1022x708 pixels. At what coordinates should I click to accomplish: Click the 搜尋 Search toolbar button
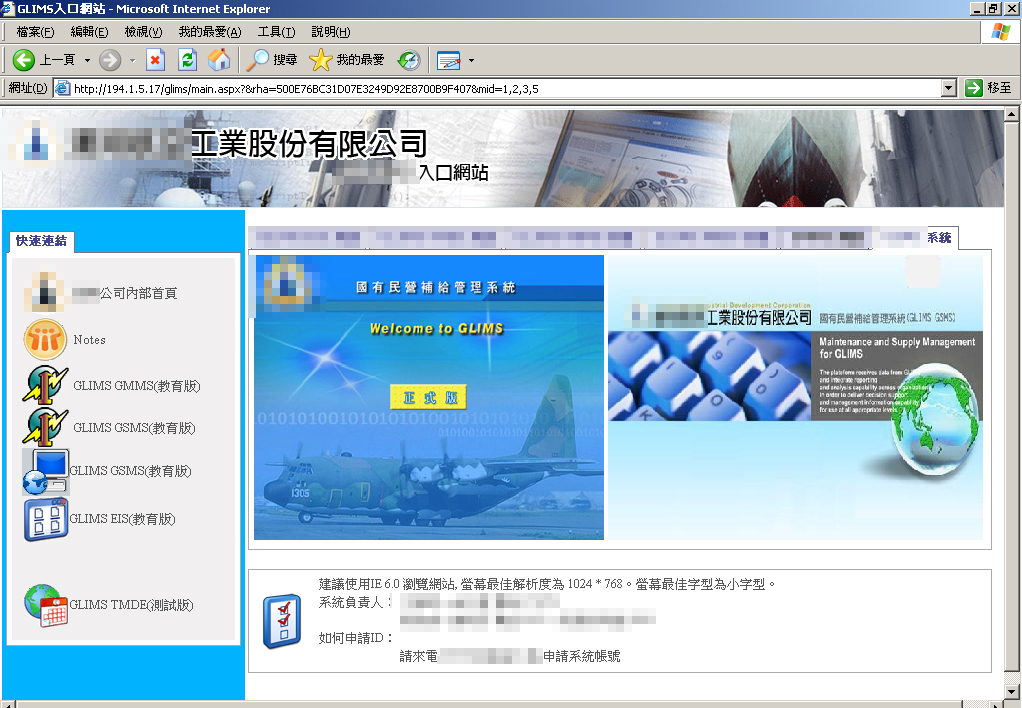tap(272, 60)
